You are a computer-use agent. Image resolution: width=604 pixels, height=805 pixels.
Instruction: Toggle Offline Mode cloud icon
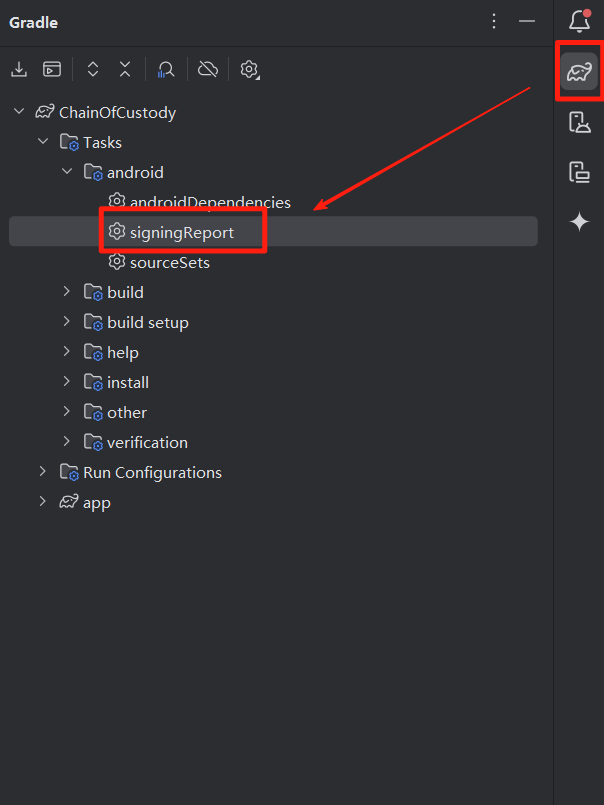click(x=208, y=69)
